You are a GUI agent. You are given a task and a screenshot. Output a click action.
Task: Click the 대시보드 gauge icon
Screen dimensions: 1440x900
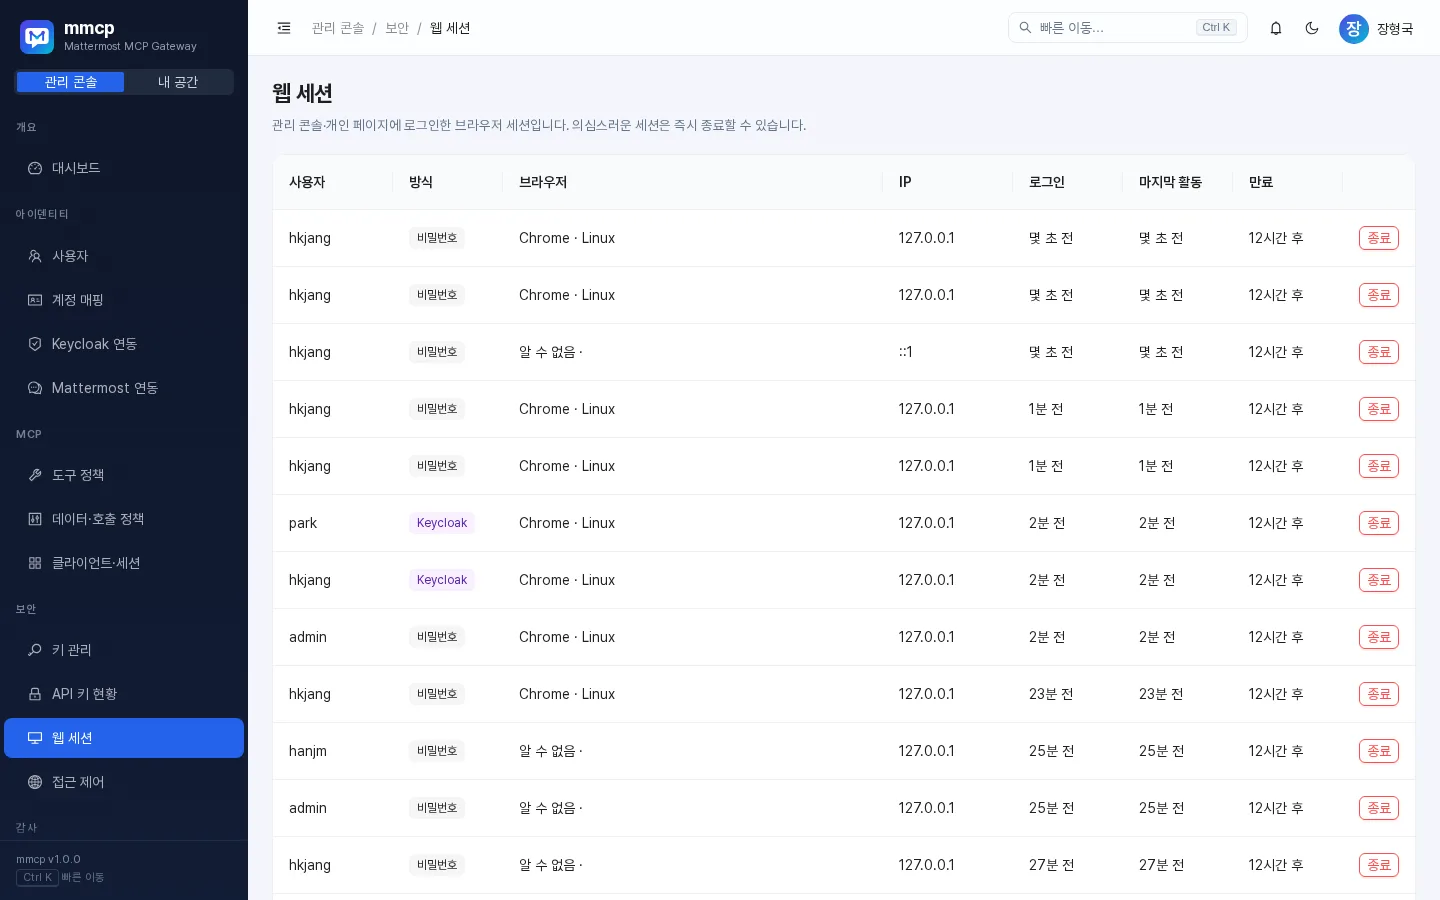coord(35,168)
